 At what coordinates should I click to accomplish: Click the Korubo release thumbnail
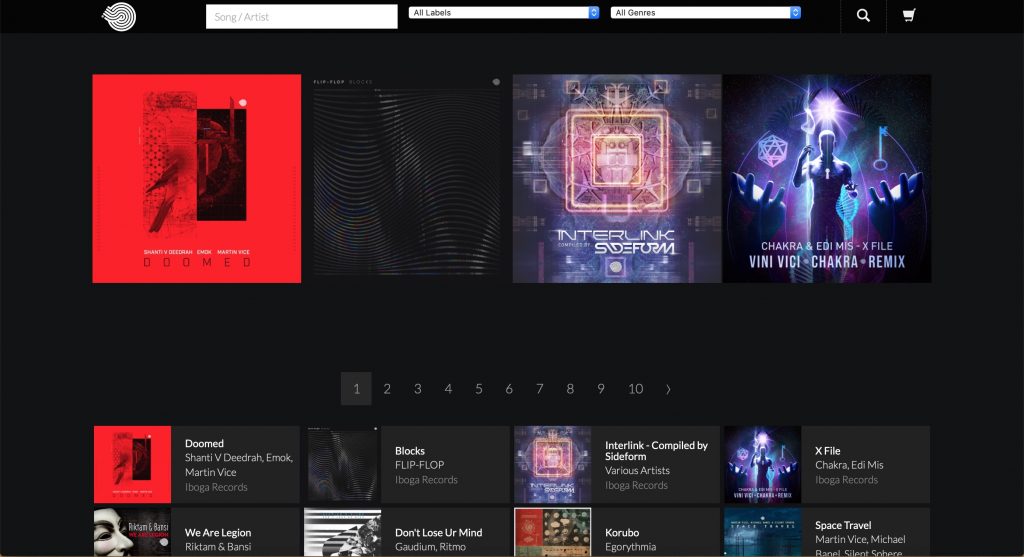point(552,532)
